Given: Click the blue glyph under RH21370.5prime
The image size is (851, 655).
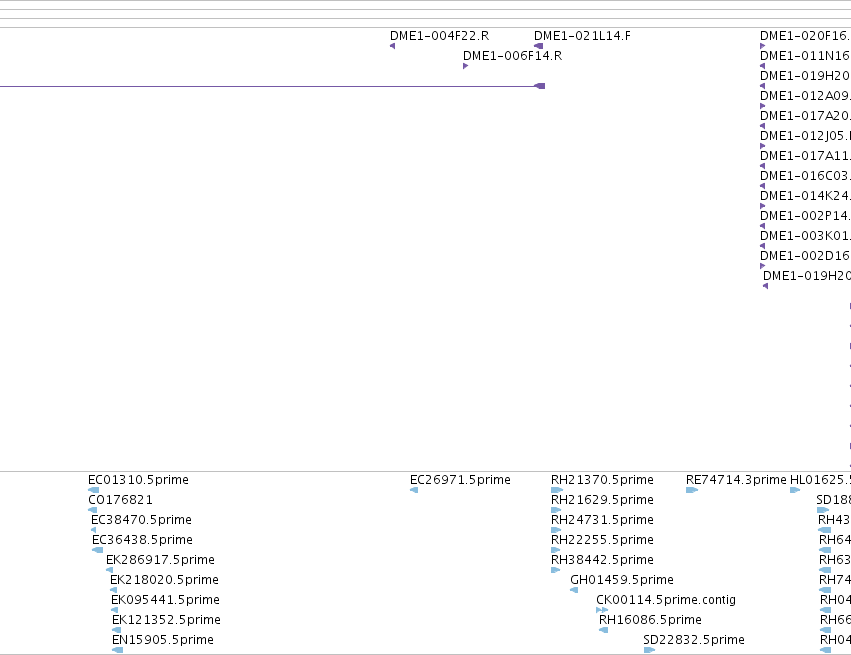Looking at the screenshot, I should click(557, 490).
